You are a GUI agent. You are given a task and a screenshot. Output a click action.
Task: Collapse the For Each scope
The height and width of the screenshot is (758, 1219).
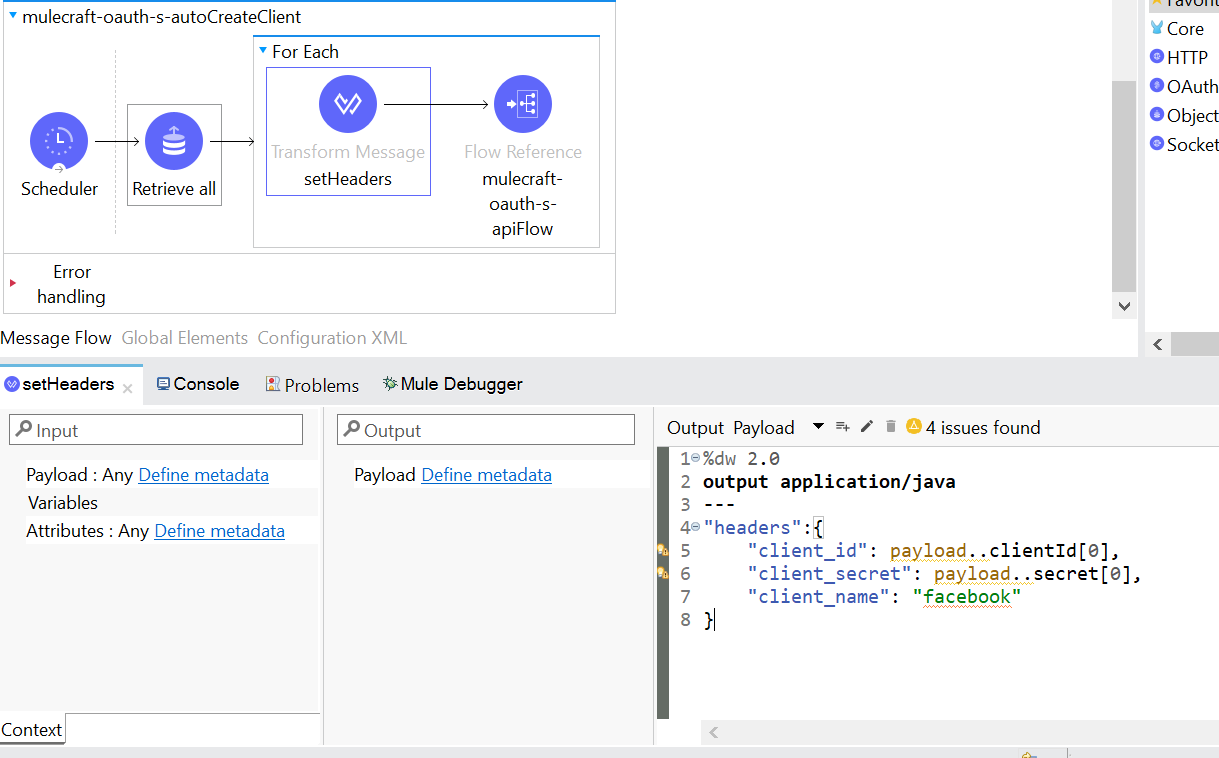click(x=263, y=51)
